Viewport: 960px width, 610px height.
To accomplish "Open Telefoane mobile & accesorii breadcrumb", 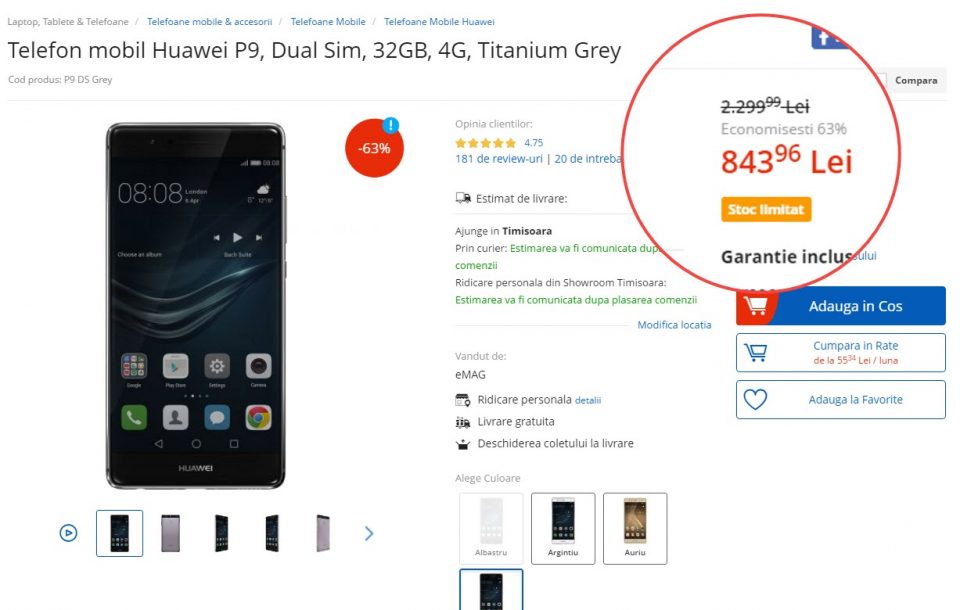I will 209,21.
